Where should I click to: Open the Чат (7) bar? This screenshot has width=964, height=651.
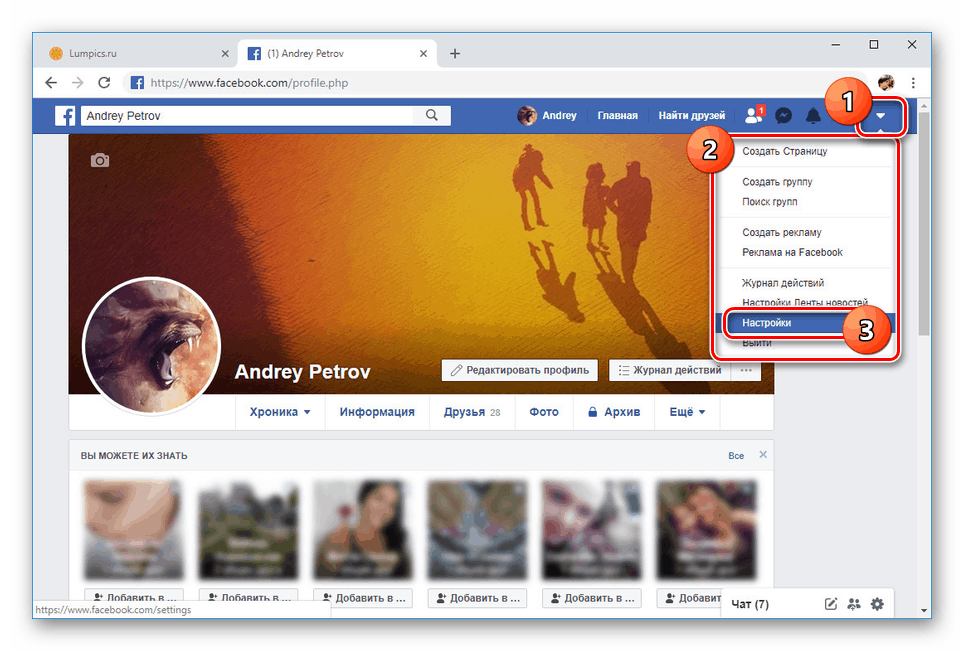[750, 604]
